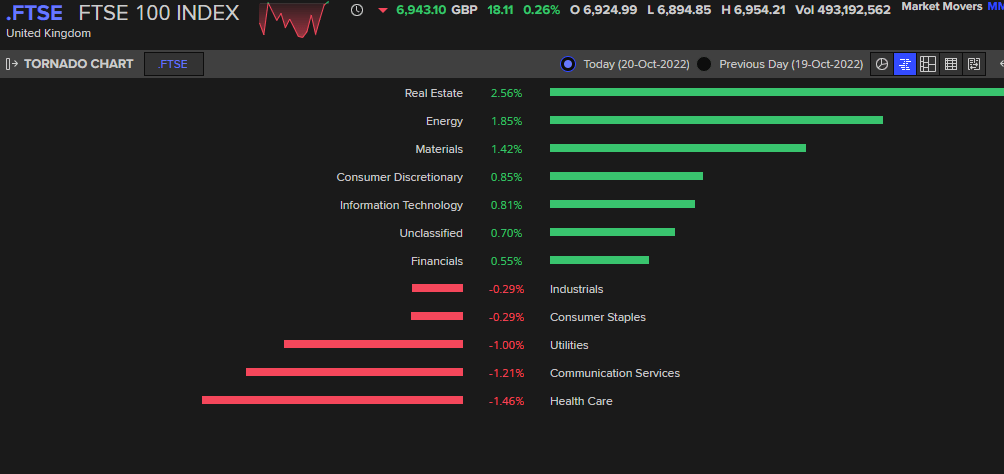Click the Energy sector label
The height and width of the screenshot is (474, 1004).
click(444, 121)
